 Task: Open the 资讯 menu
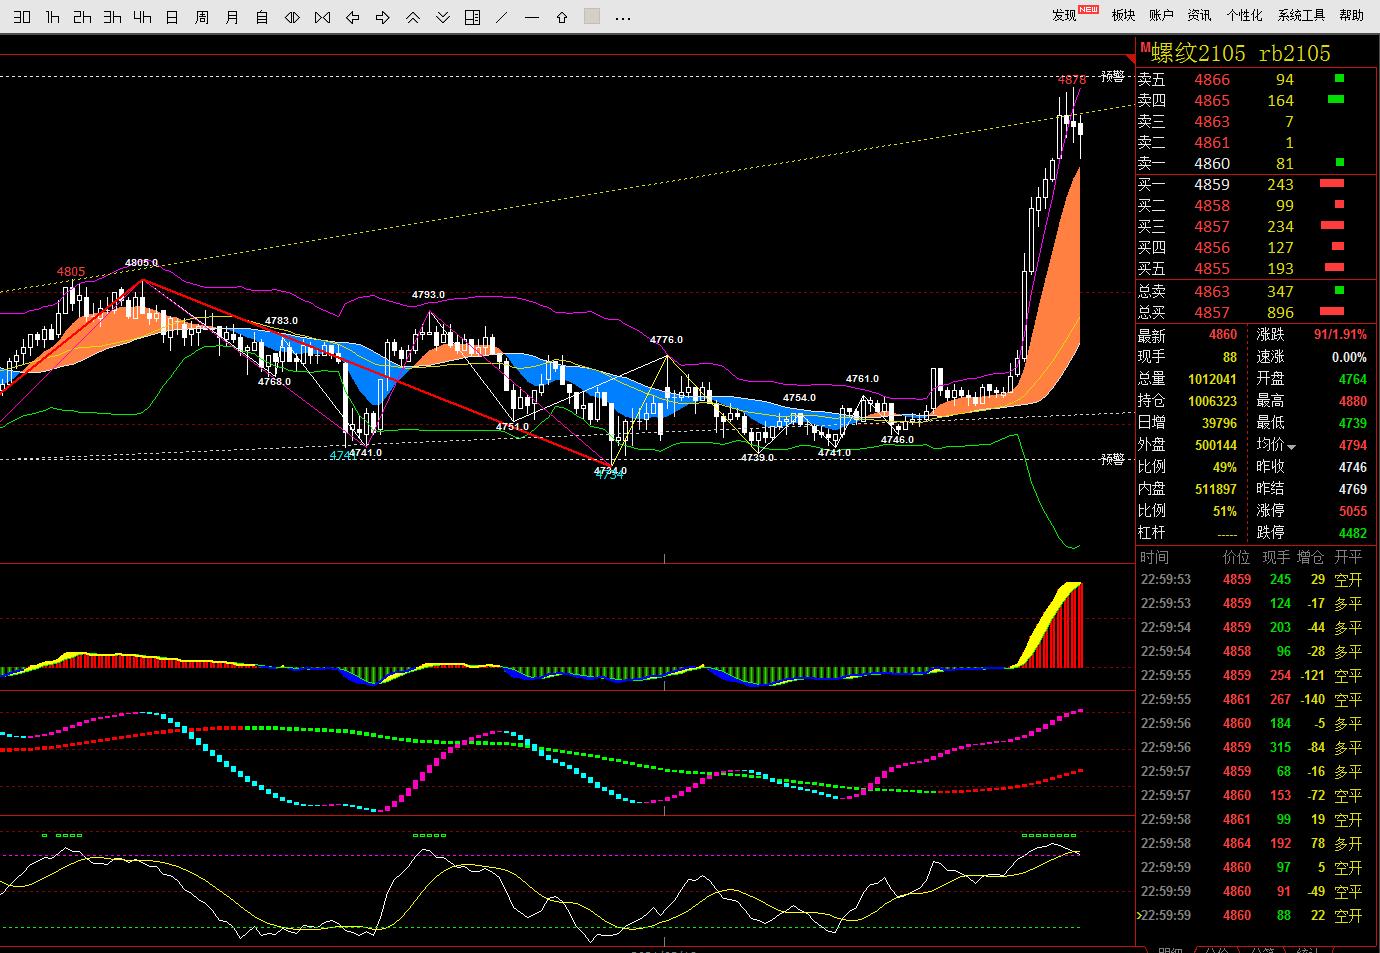1198,15
